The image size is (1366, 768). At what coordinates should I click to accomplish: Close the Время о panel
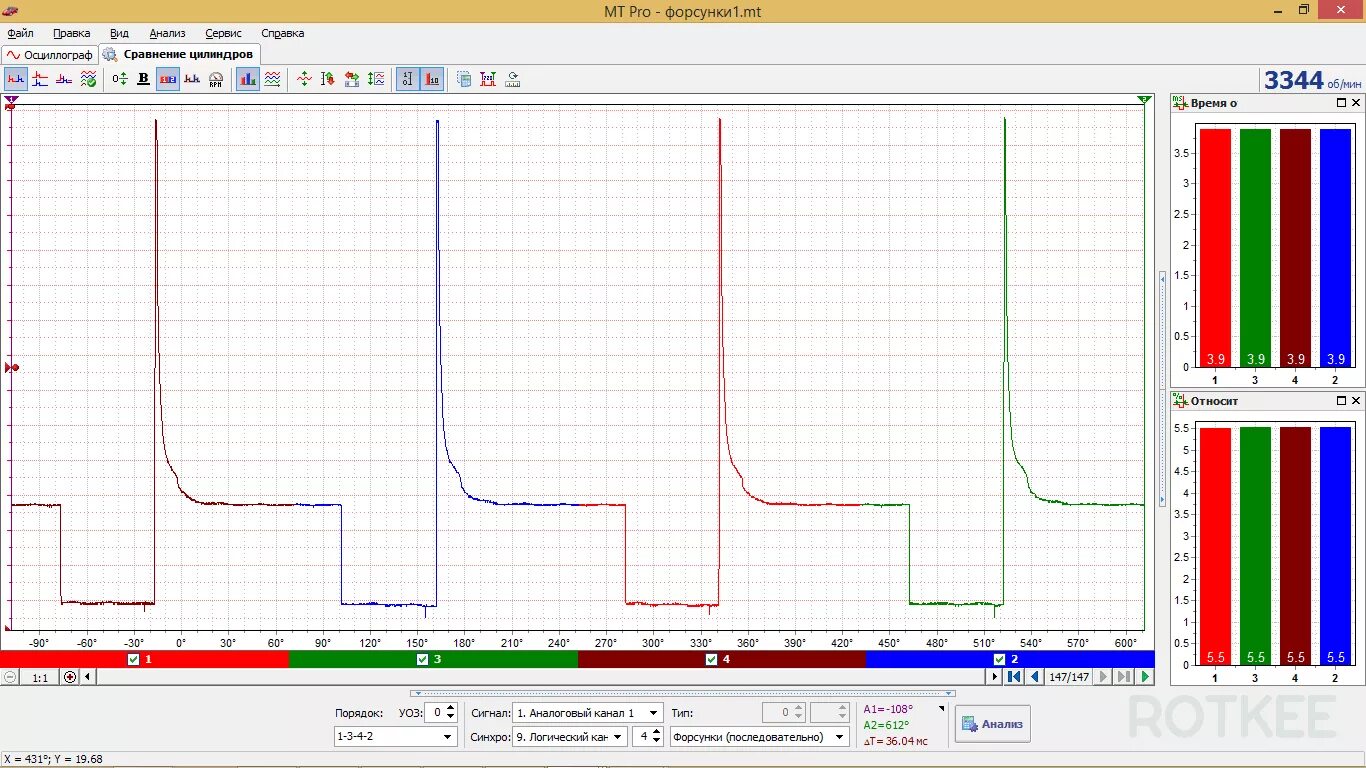click(1356, 103)
